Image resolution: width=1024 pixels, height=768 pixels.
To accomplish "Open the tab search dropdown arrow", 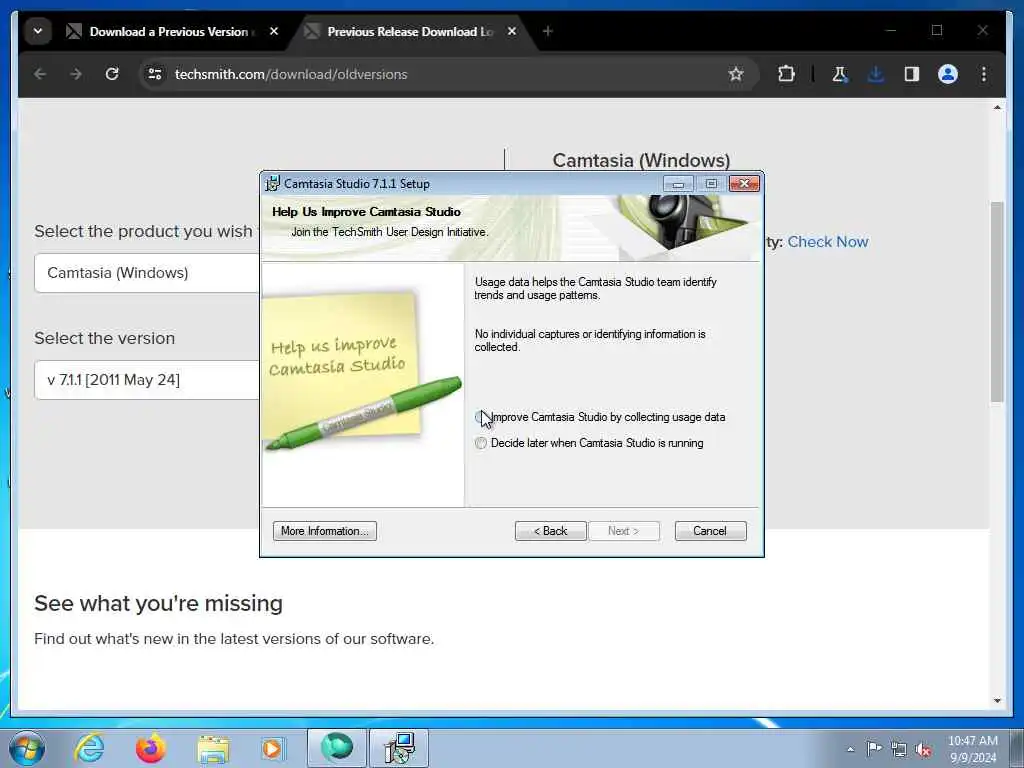I will pos(38,31).
